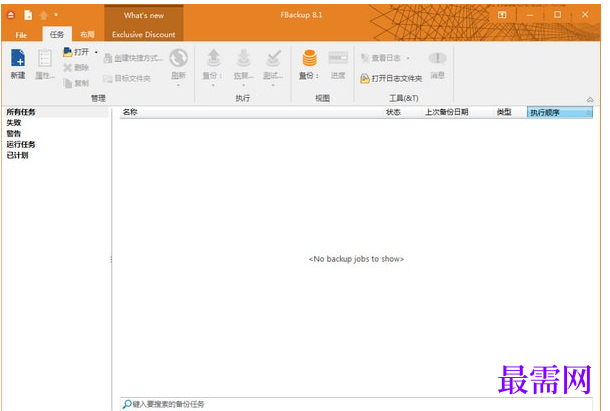Click the 复制 copy icon
610x411 pixels.
pos(76,83)
